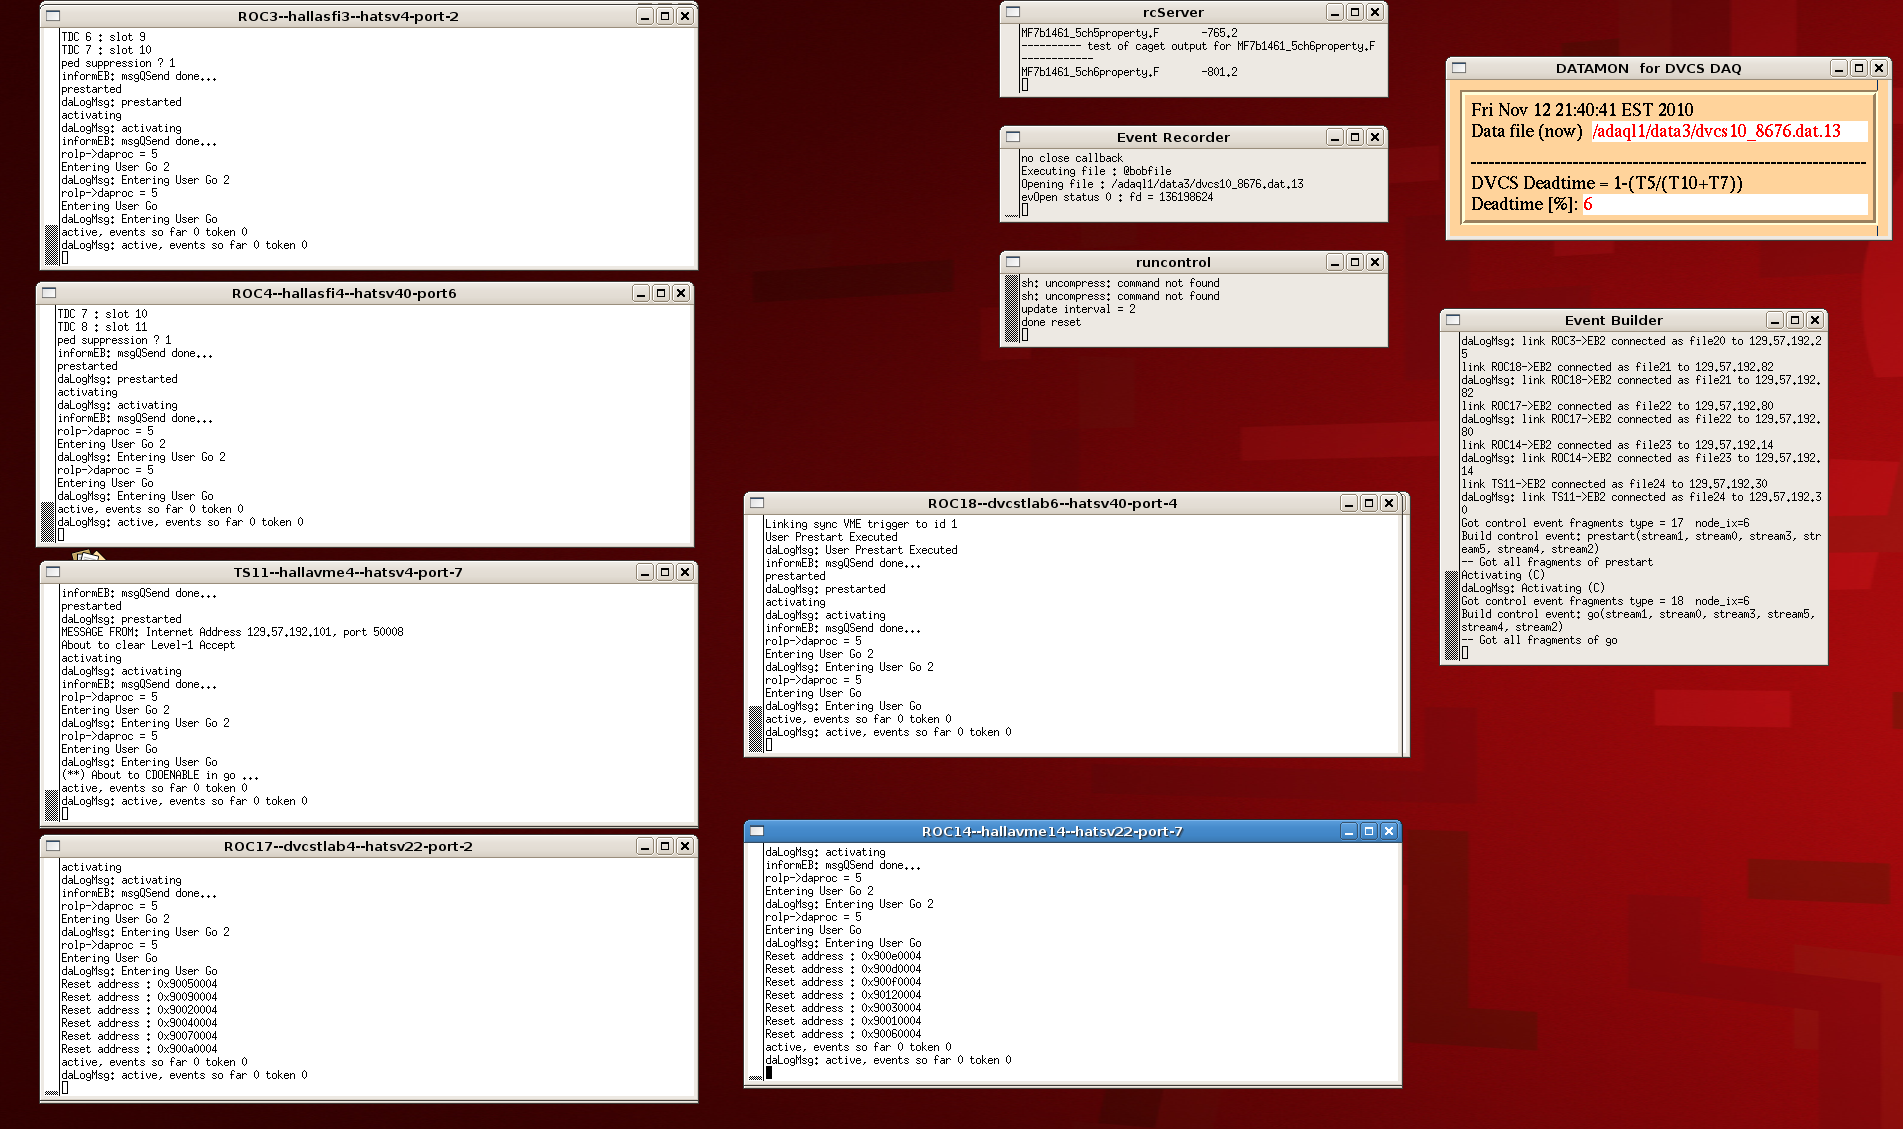
Task: Minimize the DATAMON for DVCS DAQ window
Action: coord(1839,68)
